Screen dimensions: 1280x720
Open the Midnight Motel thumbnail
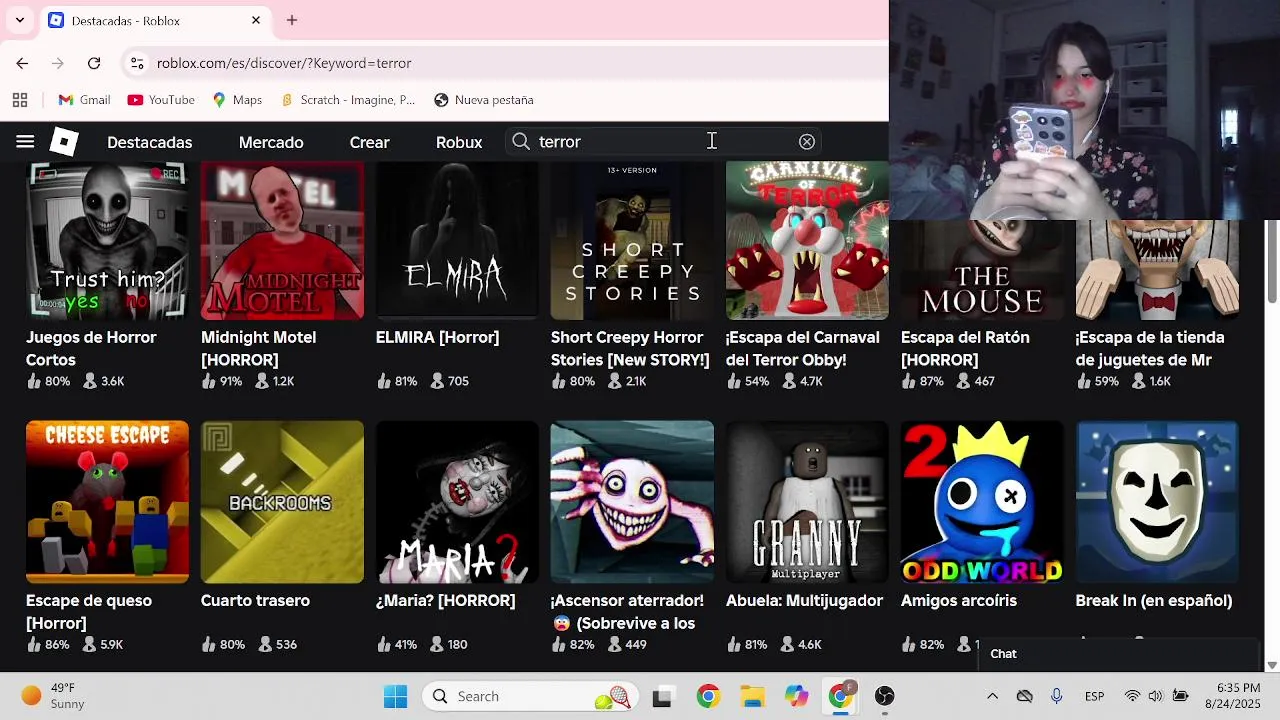click(282, 240)
